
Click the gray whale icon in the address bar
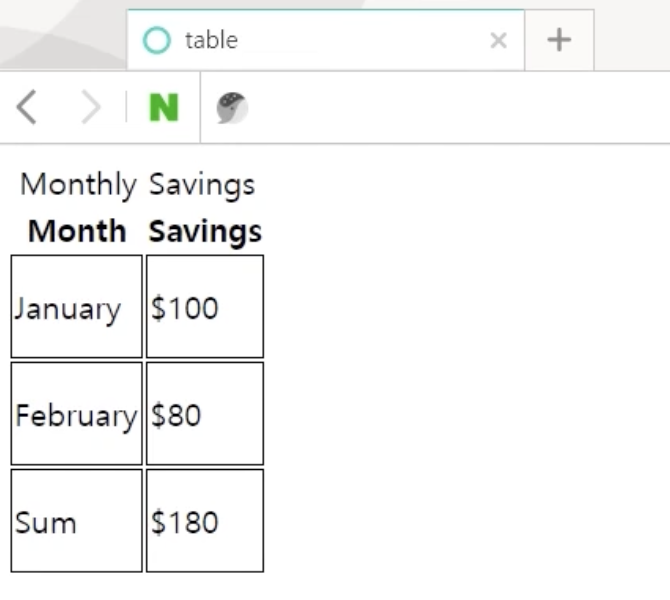232,108
